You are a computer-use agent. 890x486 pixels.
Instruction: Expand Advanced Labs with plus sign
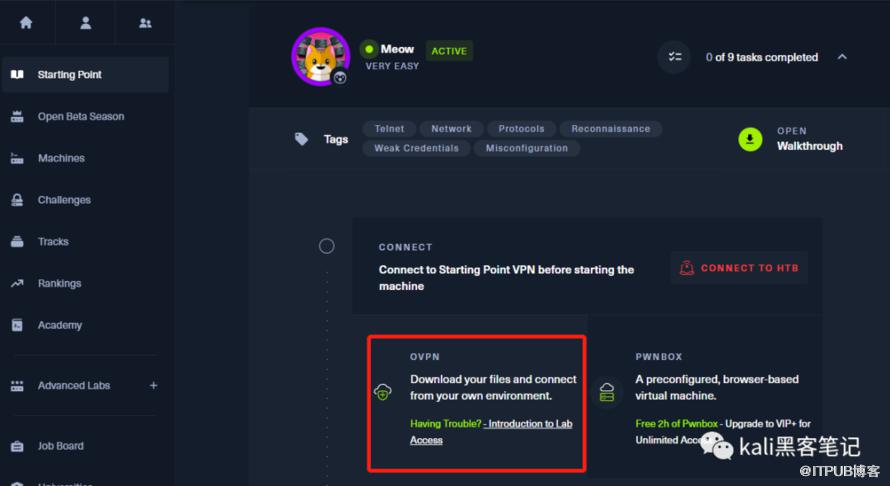(153, 385)
